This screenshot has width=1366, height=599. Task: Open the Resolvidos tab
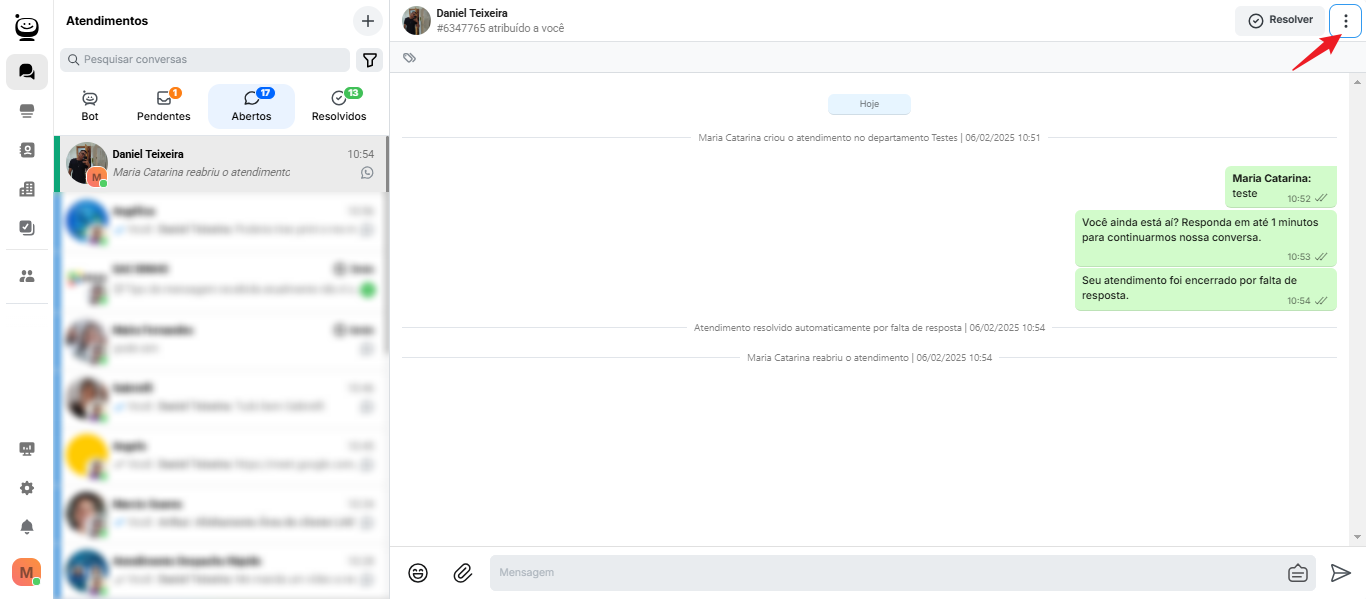coord(339,106)
